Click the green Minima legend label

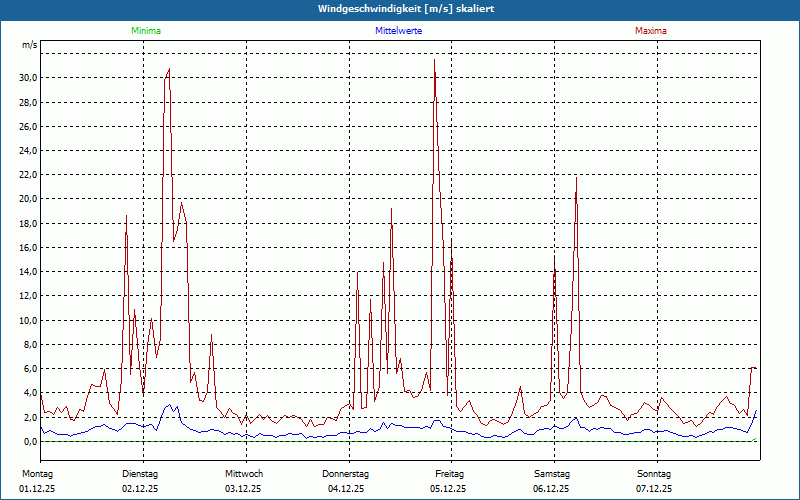point(145,31)
